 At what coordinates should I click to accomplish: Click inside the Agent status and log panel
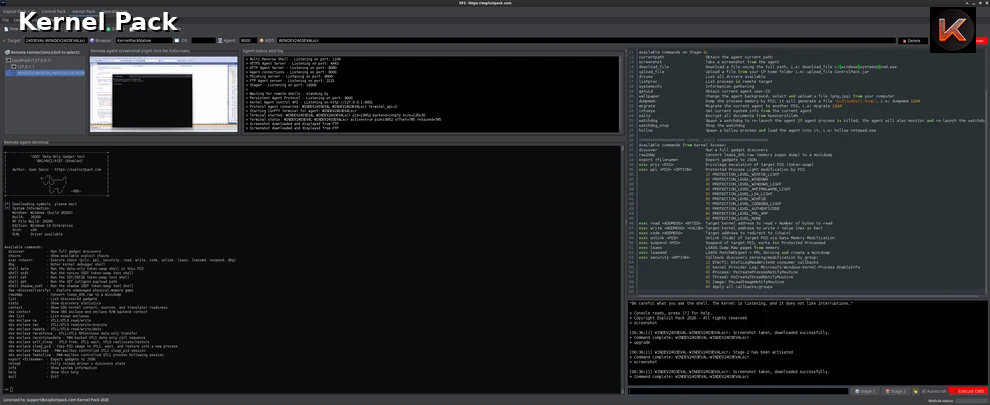click(431, 94)
